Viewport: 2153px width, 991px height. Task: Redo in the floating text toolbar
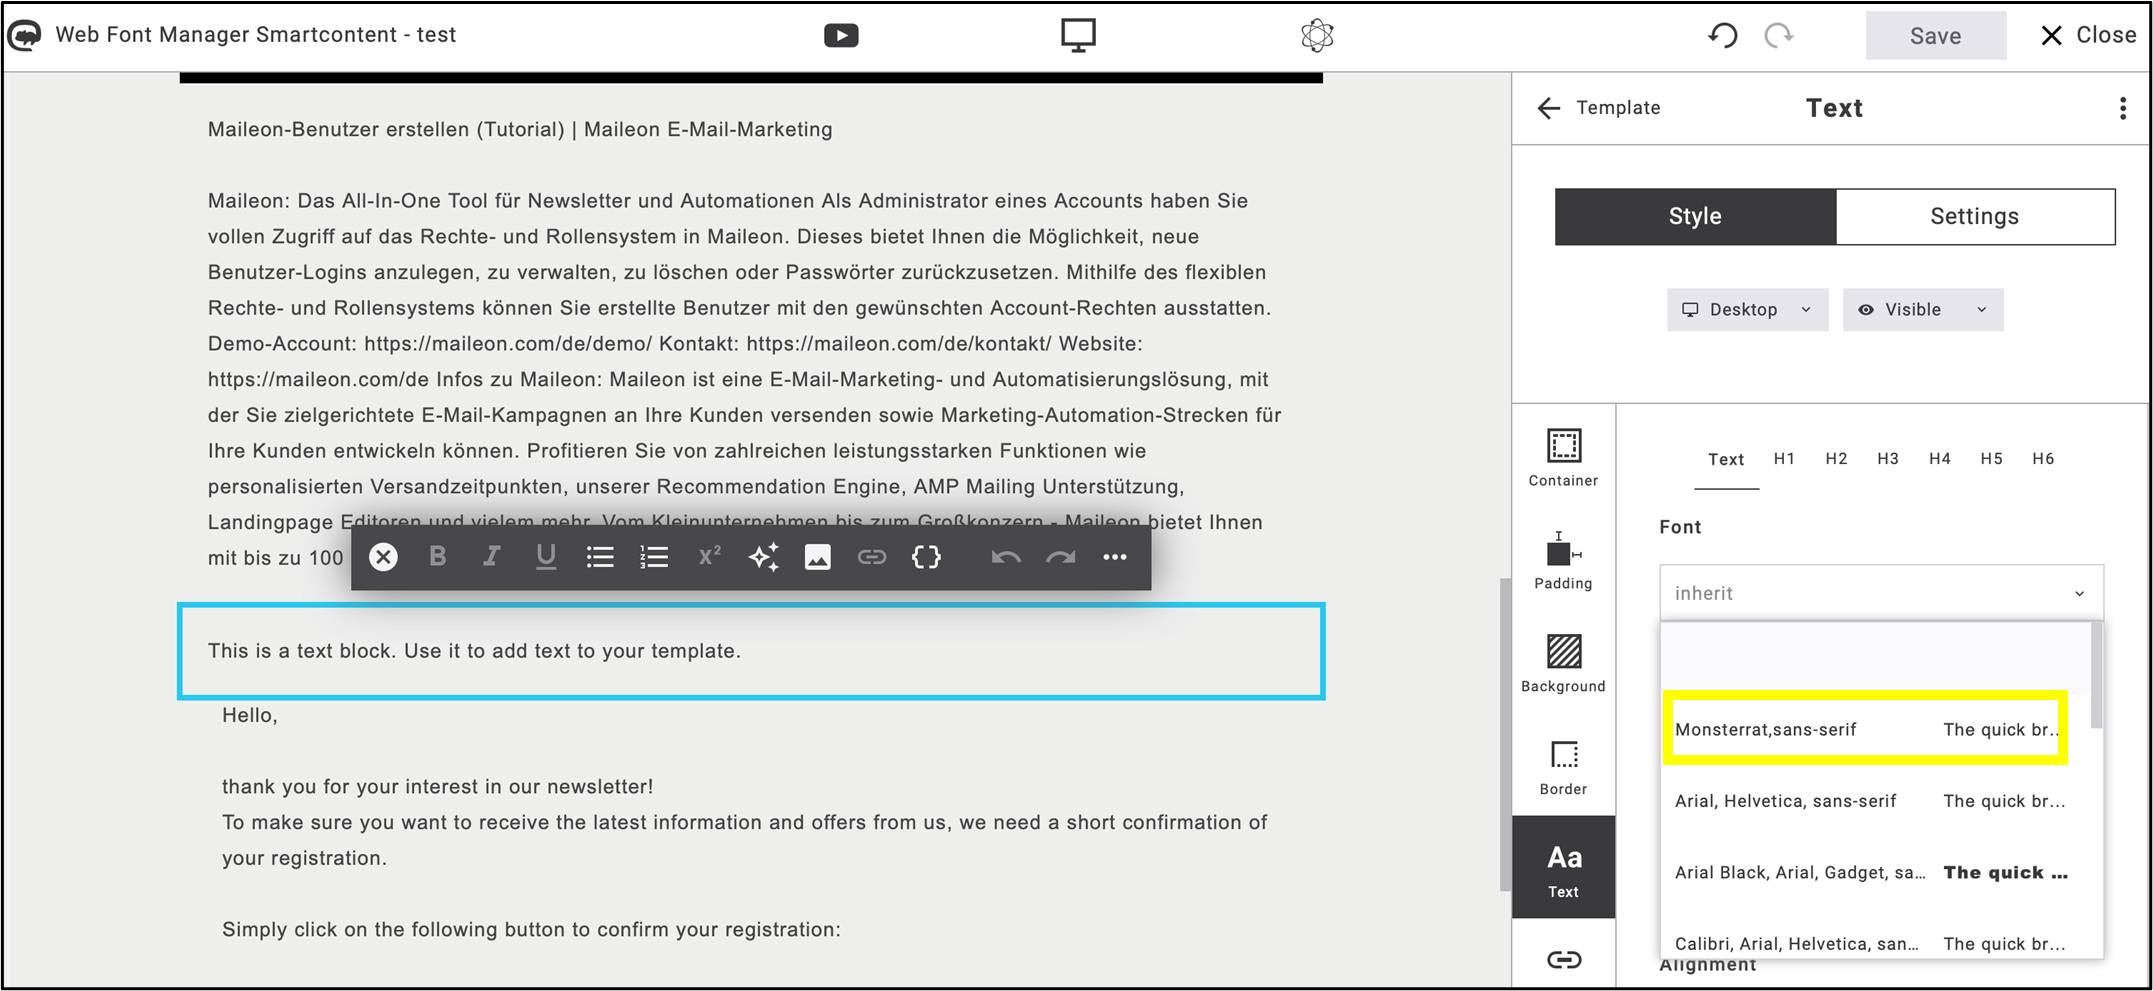(x=1061, y=557)
